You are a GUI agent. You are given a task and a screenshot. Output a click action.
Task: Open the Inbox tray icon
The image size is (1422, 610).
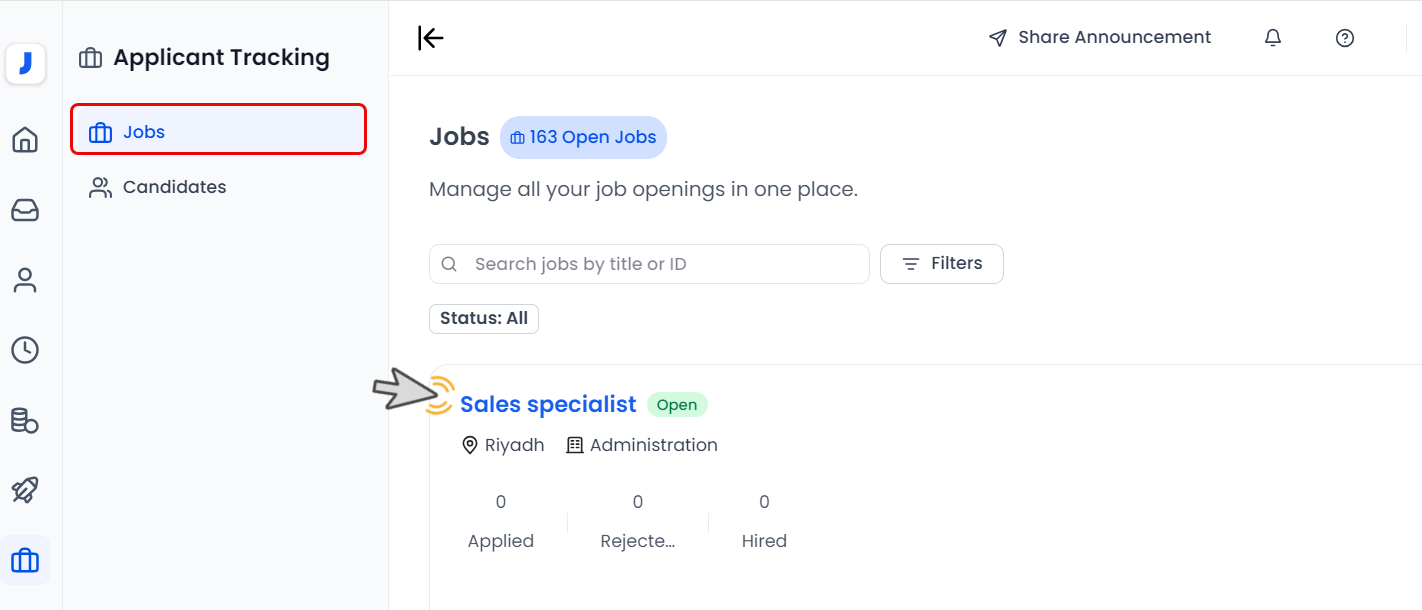click(x=25, y=210)
